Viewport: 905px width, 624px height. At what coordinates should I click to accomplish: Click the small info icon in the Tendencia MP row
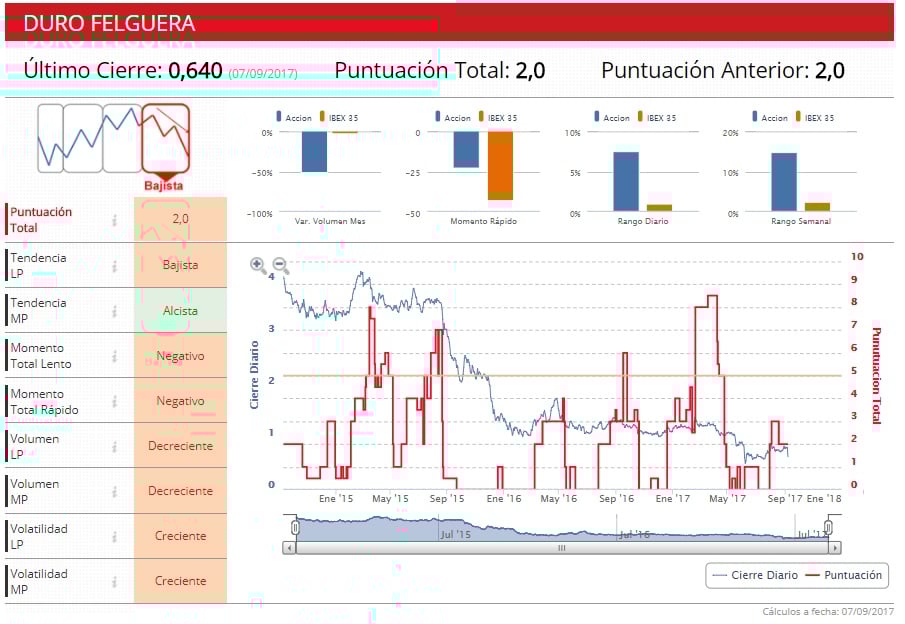click(x=114, y=311)
